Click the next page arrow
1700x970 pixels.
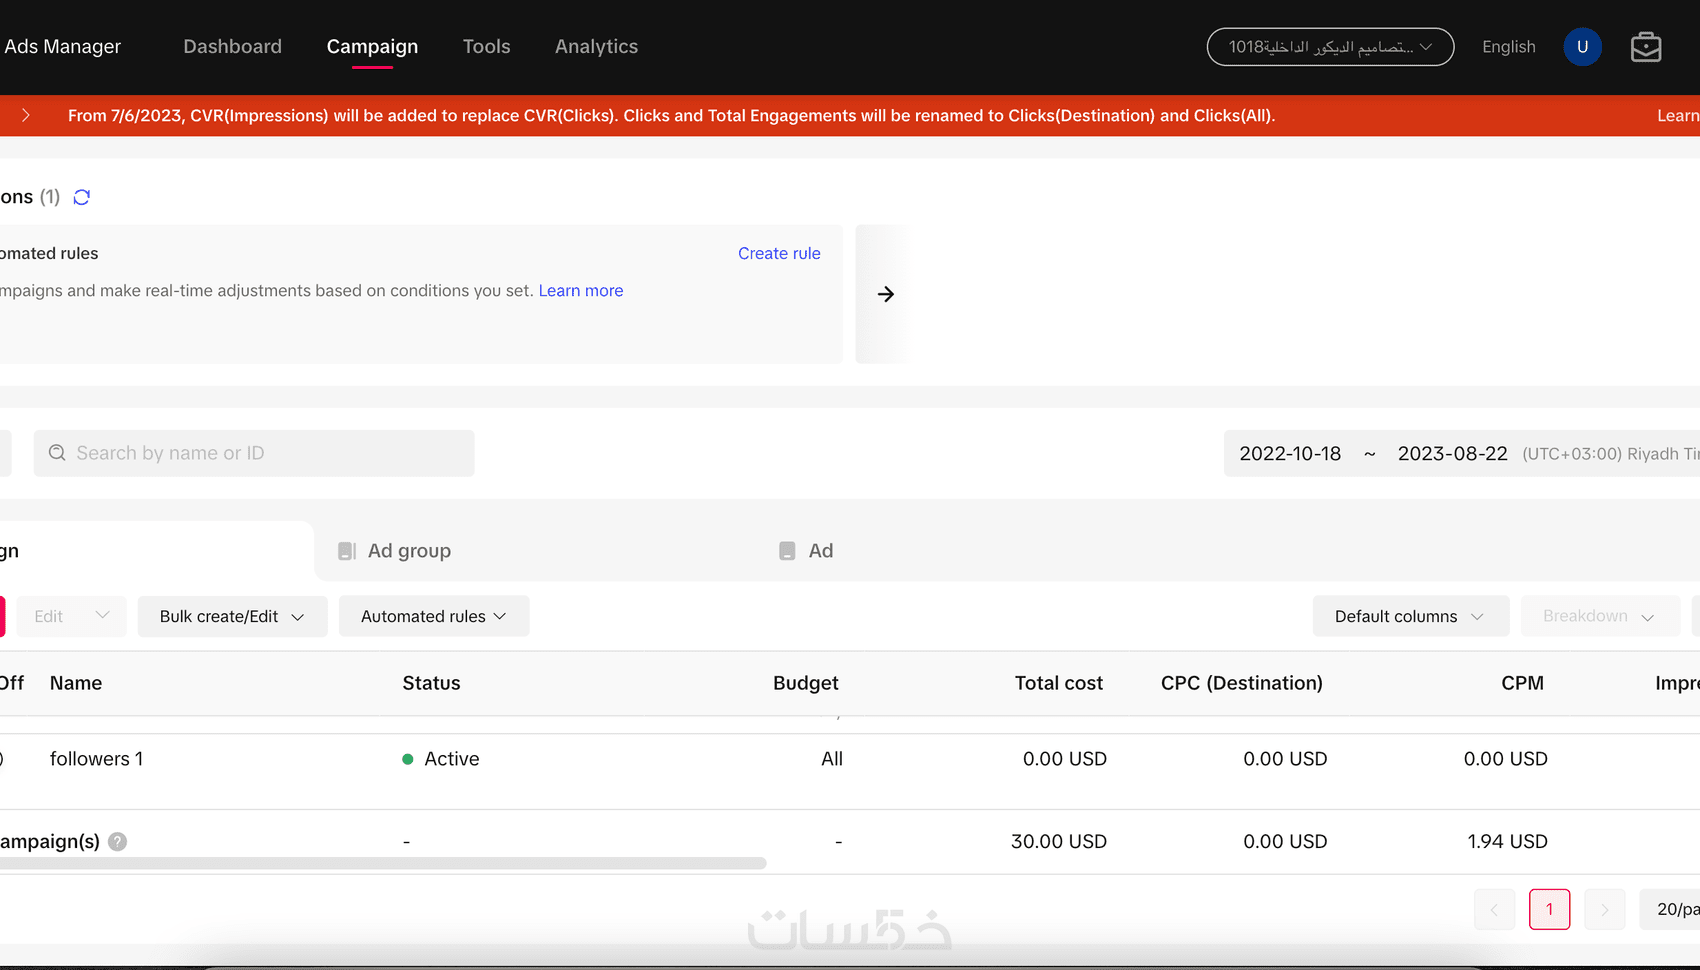pyautogui.click(x=1604, y=909)
